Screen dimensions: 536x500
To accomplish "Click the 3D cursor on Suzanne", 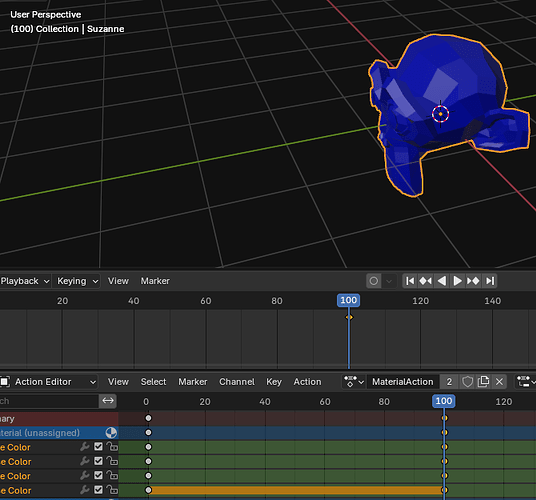I will (441, 114).
